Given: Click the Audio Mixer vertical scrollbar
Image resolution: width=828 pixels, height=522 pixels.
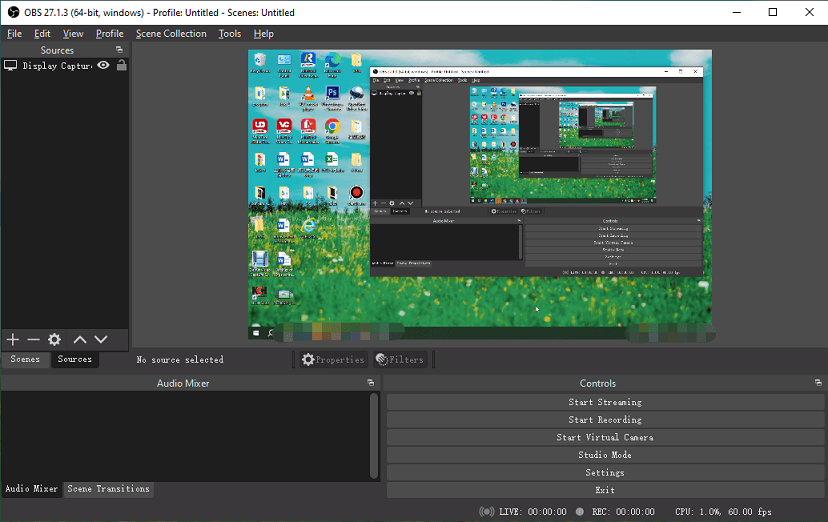Looking at the screenshot, I should [374, 435].
